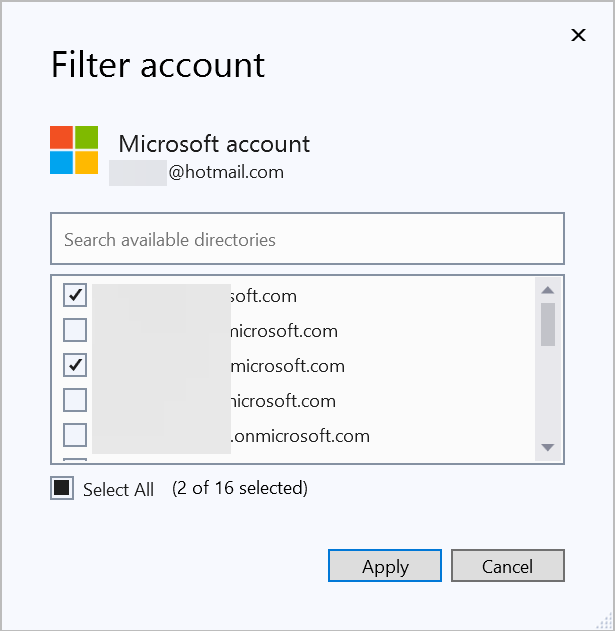Focus the Search available directories field

(x=308, y=239)
